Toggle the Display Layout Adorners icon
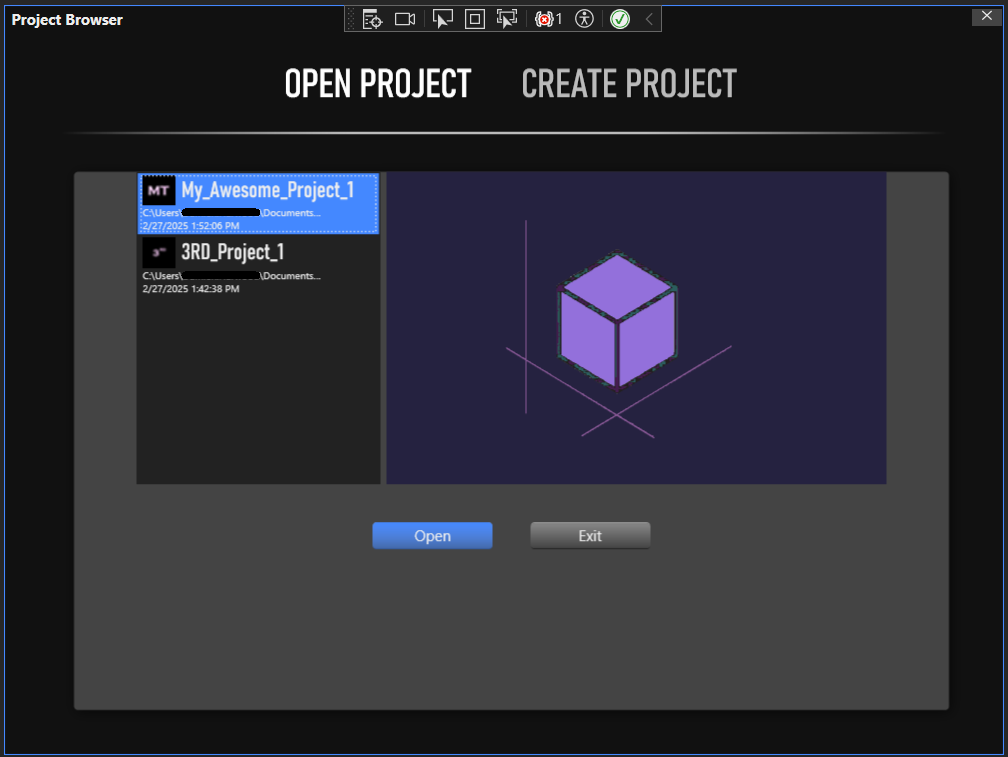 tap(475, 19)
